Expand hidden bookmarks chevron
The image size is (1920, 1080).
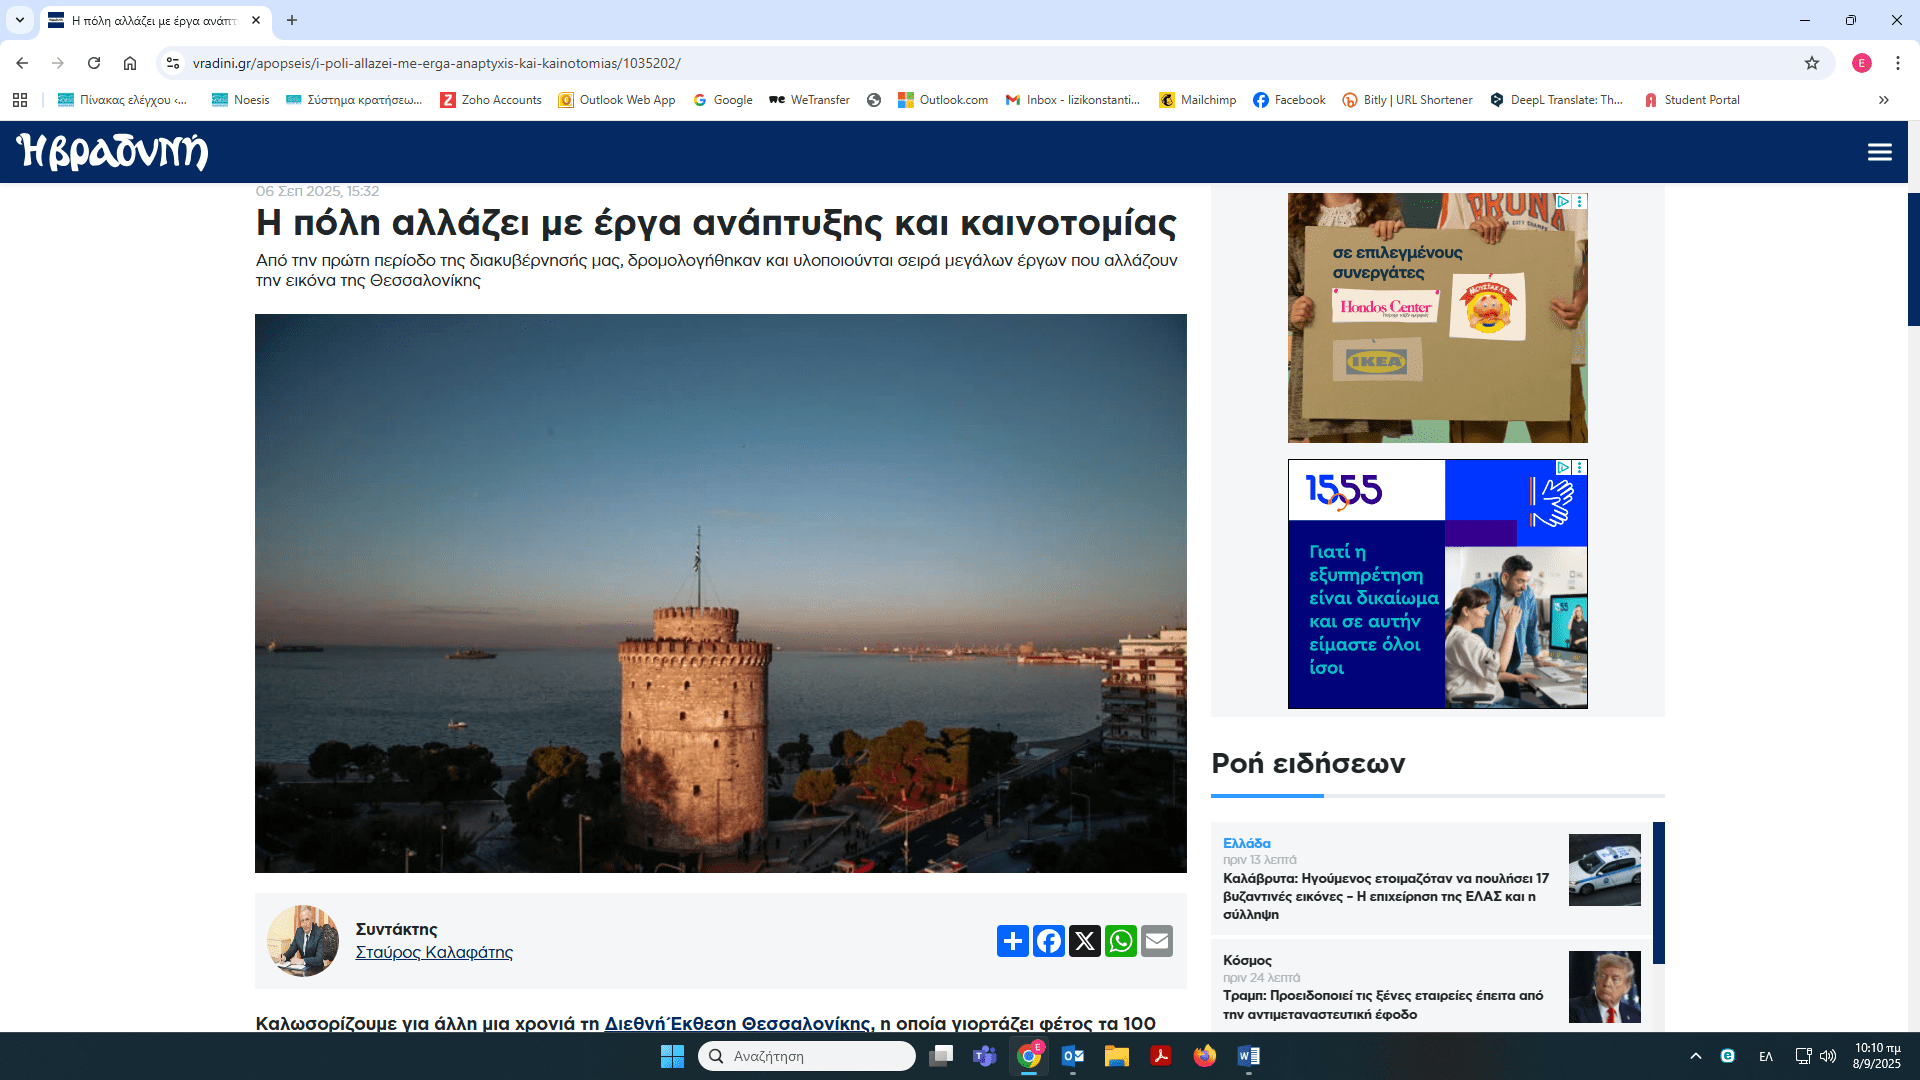[x=1883, y=100]
